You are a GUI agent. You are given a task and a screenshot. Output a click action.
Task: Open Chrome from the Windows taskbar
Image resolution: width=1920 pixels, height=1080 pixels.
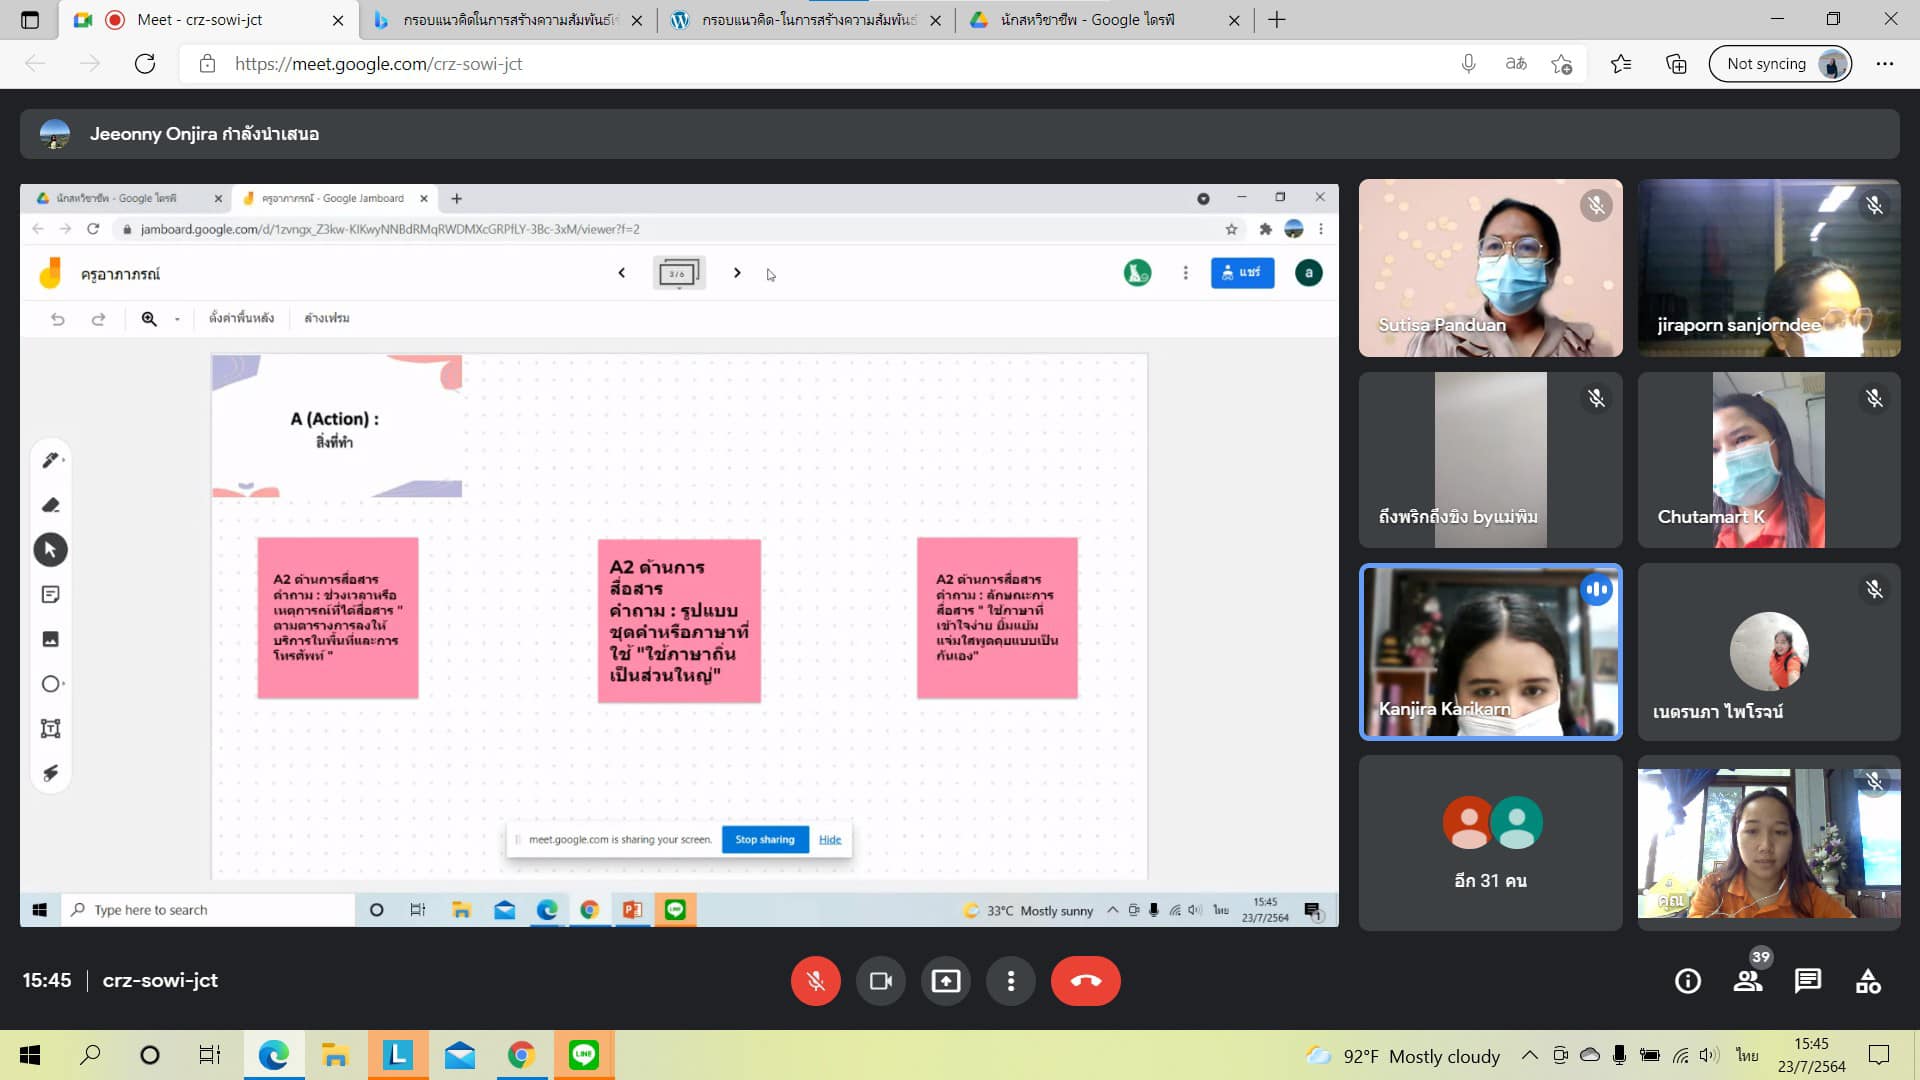[x=520, y=1055]
